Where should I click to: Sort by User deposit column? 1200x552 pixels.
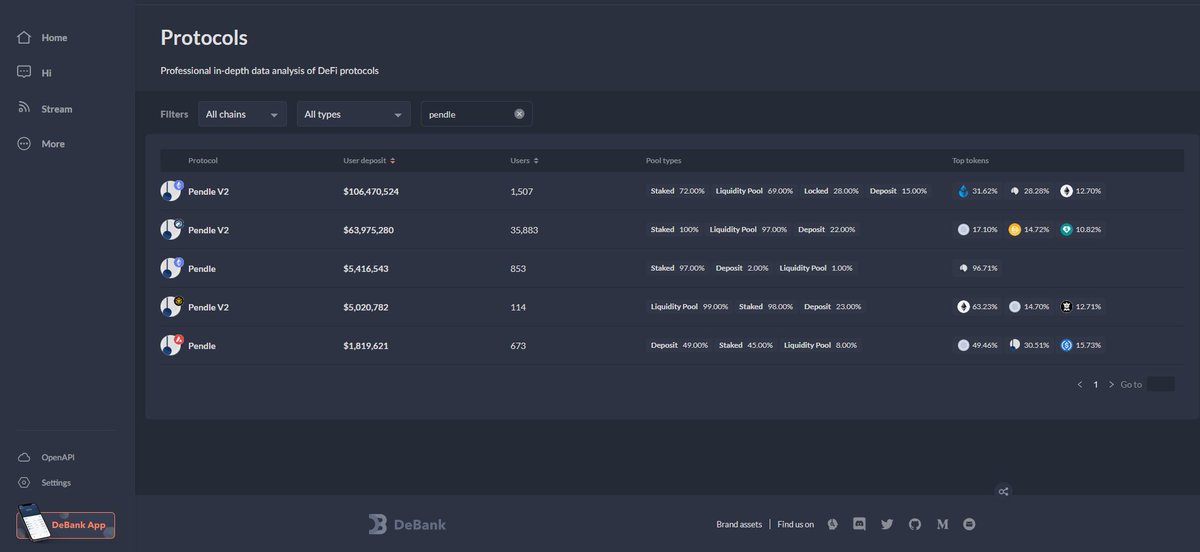click(369, 160)
